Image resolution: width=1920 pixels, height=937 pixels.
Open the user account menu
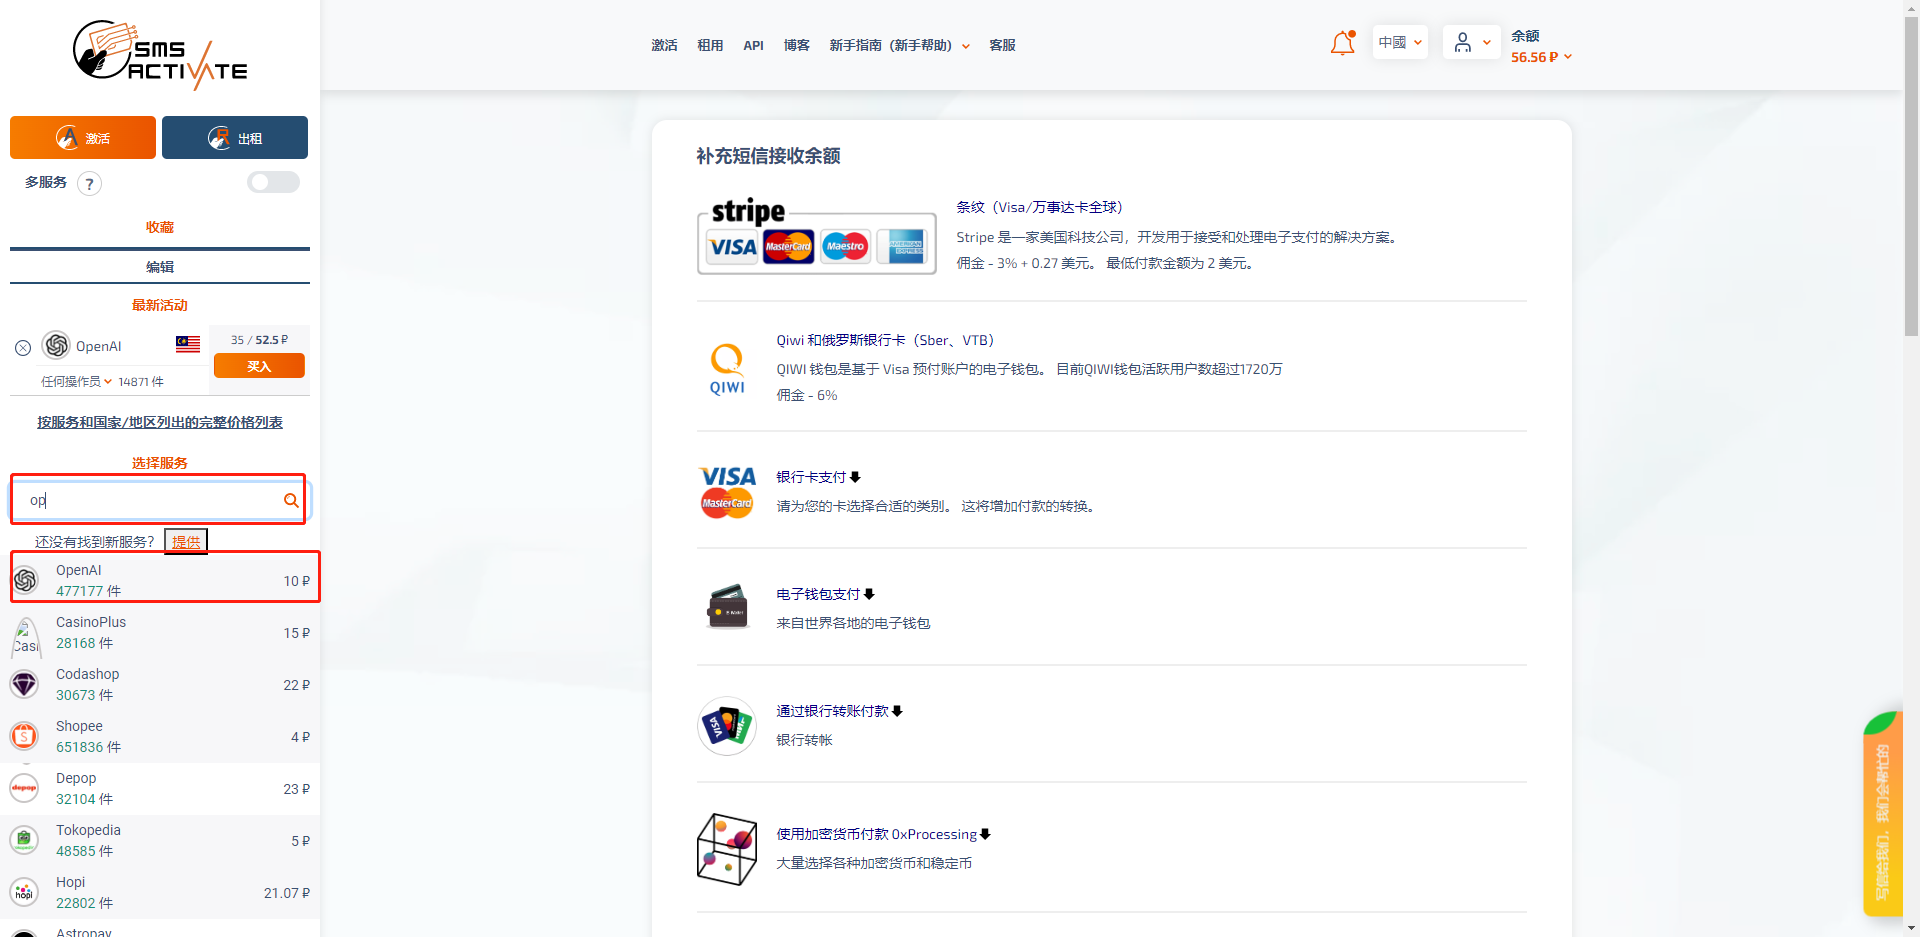(x=1471, y=42)
